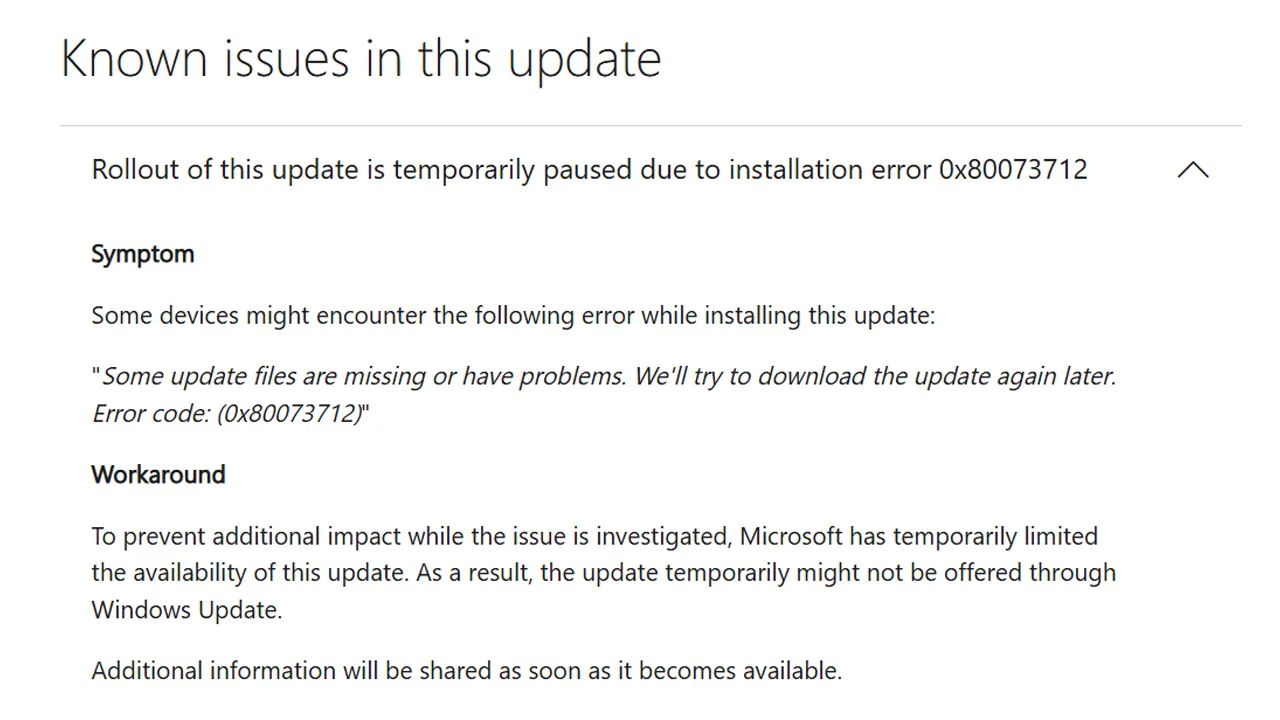Select the words "Rollout of this update"
Image resolution: width=1280 pixels, height=720 pixels.
(221, 169)
